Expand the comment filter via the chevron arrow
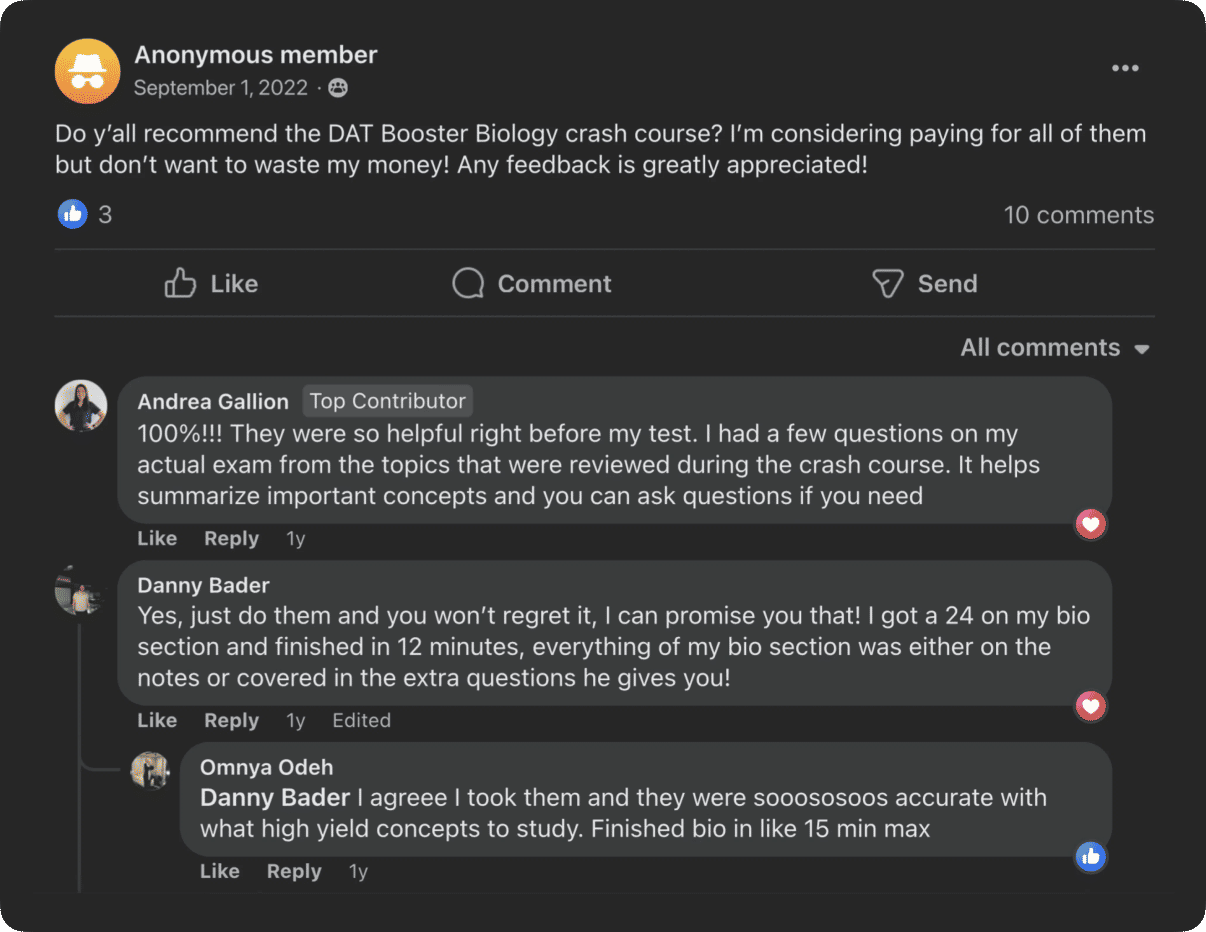The image size is (1206, 932). point(1141,349)
